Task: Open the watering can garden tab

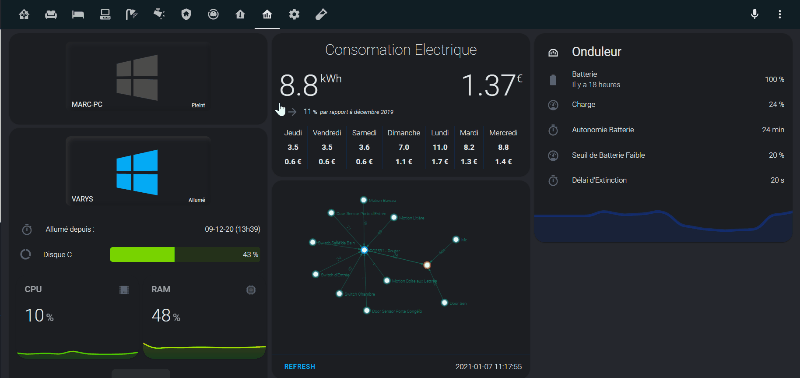Action: [159, 14]
